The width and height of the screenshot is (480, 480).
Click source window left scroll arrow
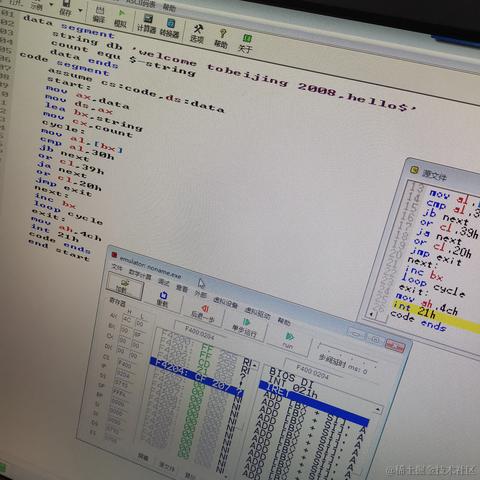coord(372,314)
